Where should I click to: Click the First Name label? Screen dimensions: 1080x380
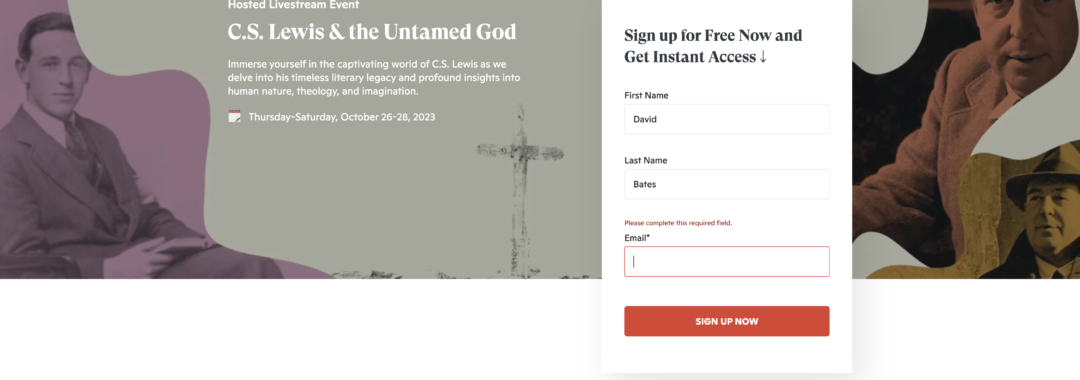coord(646,96)
